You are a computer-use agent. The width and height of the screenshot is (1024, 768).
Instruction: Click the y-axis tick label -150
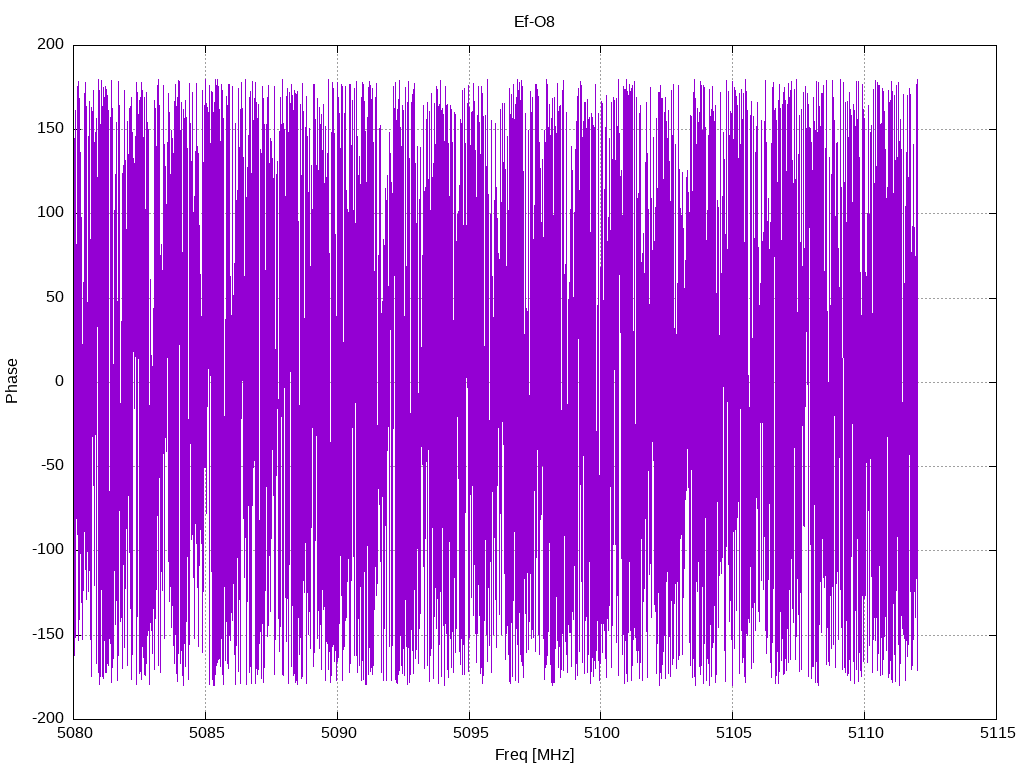point(48,634)
